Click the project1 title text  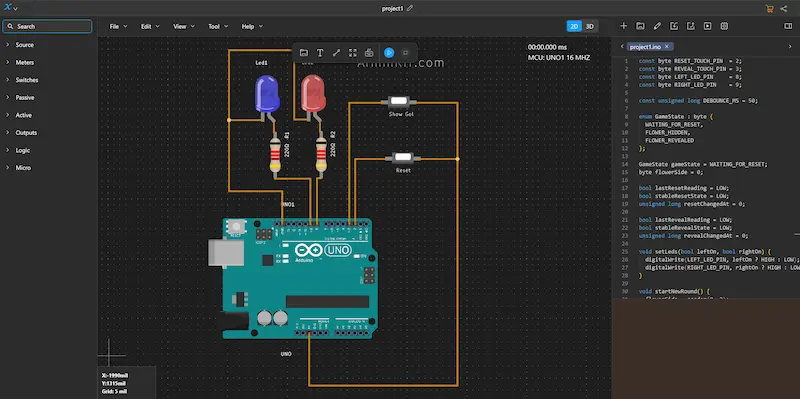pos(393,9)
